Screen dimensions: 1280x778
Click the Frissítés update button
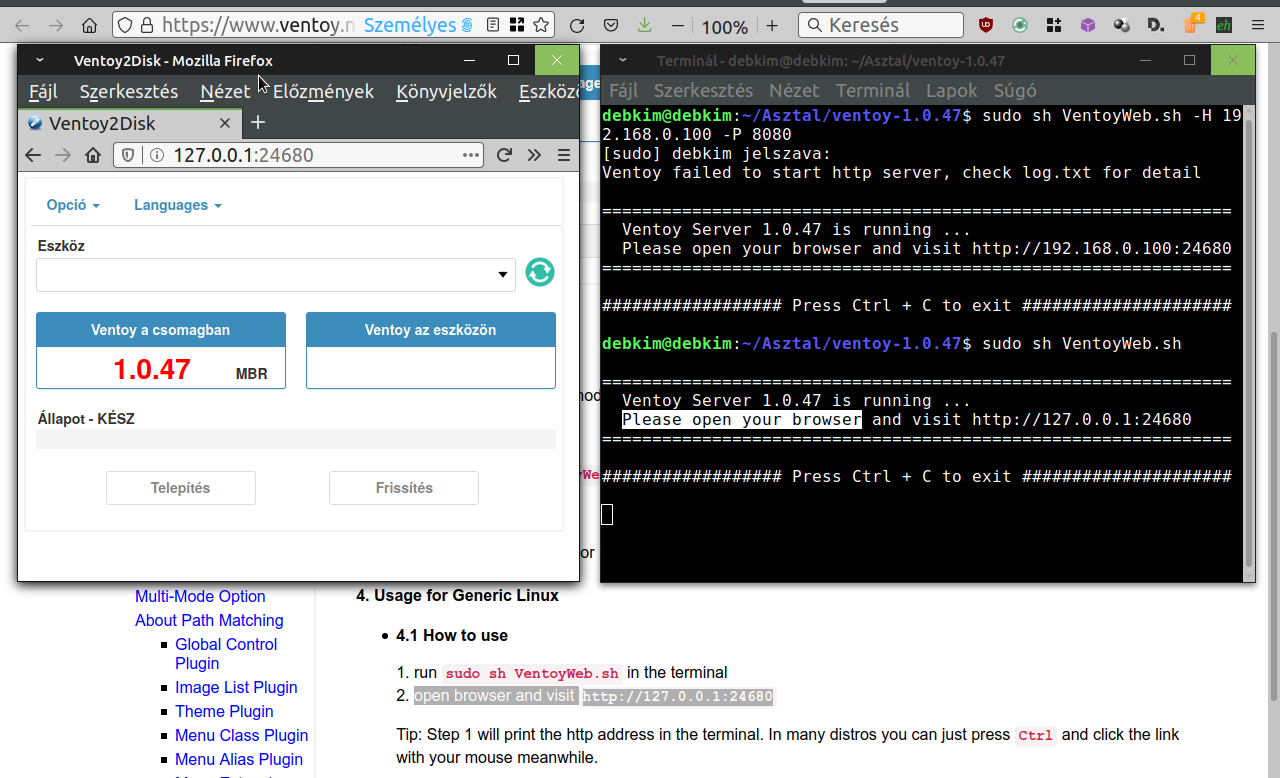[404, 488]
